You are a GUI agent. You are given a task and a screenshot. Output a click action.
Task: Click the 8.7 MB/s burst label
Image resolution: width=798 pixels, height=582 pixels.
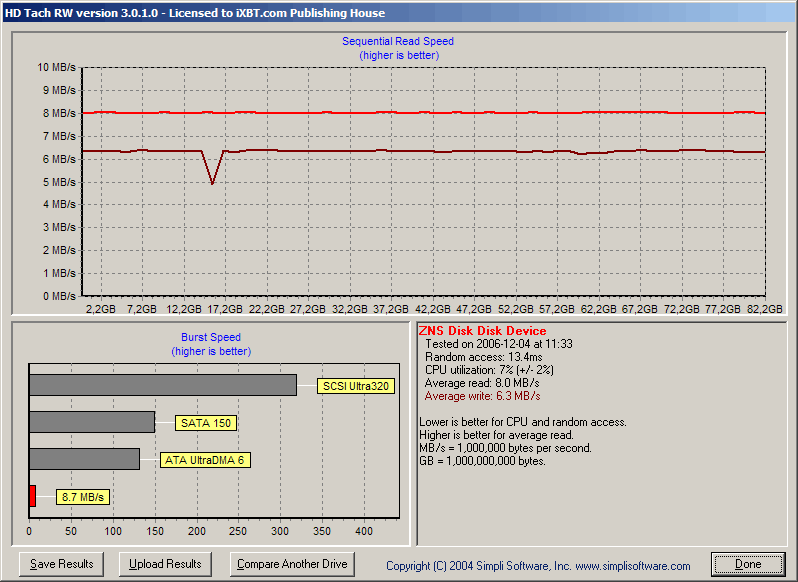tap(82, 497)
